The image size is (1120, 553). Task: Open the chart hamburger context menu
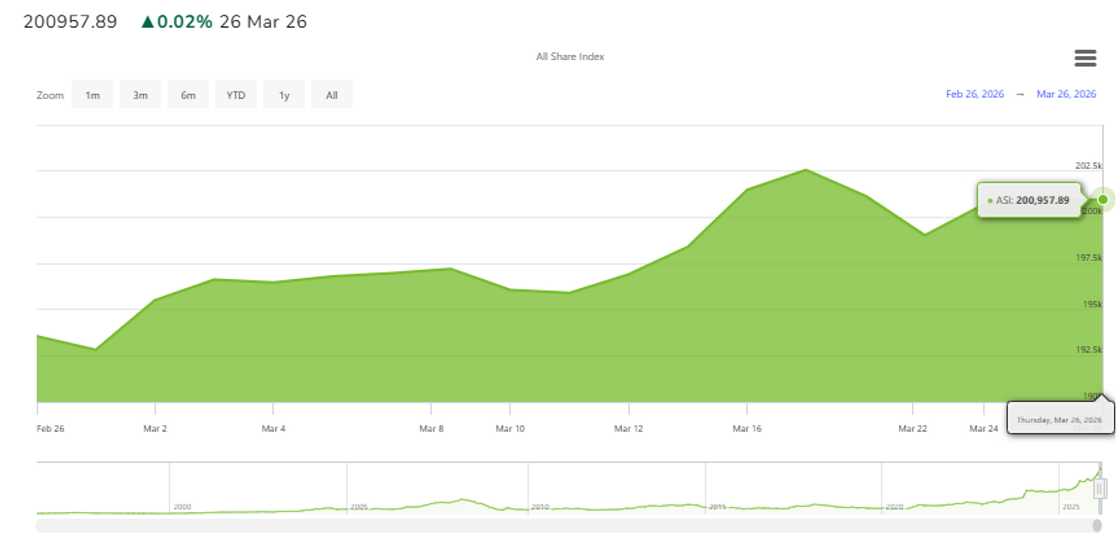pos(1085,58)
